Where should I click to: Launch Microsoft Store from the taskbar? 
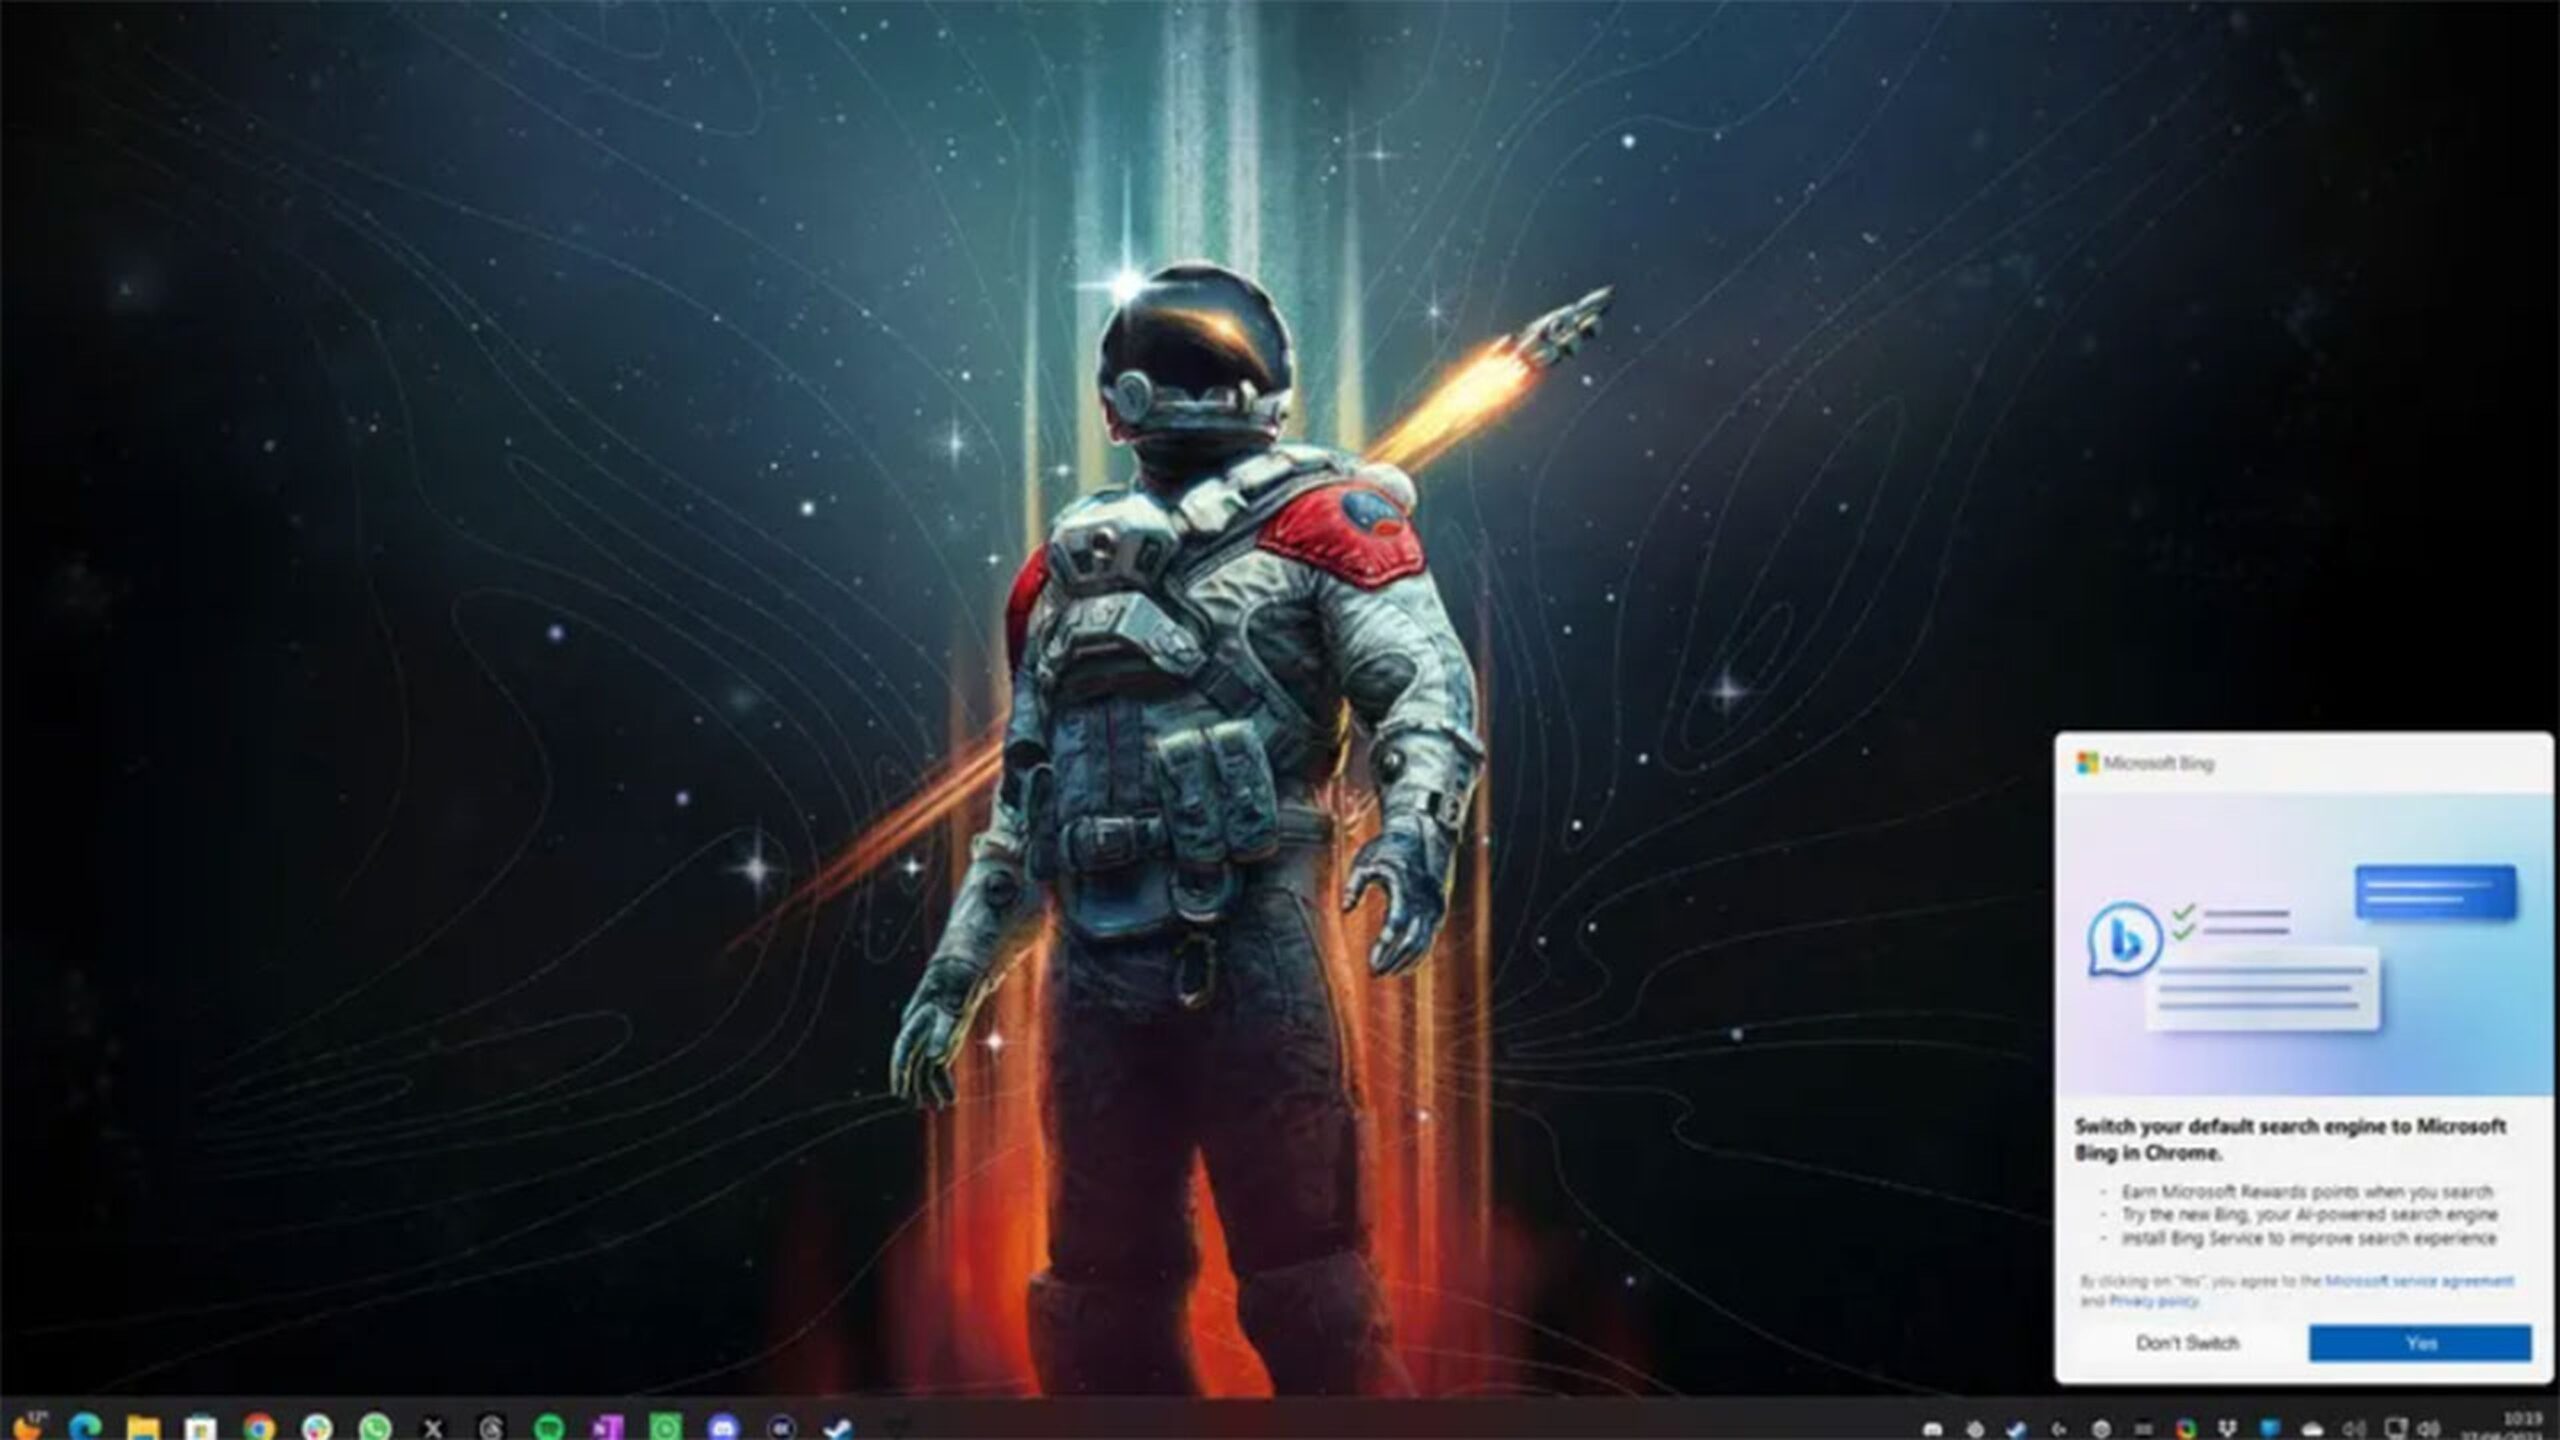201,1427
